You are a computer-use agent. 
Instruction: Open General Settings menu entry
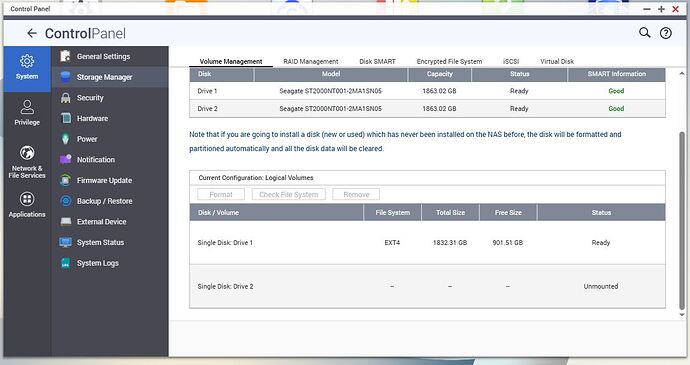pos(110,56)
